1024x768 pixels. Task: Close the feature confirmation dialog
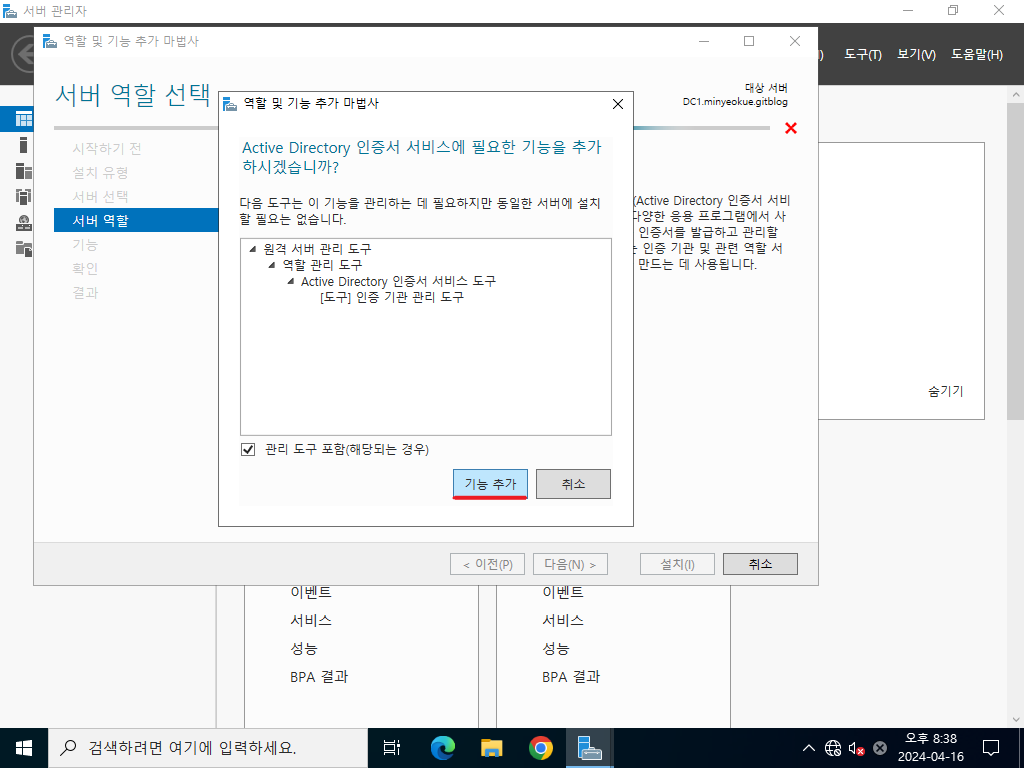(618, 104)
